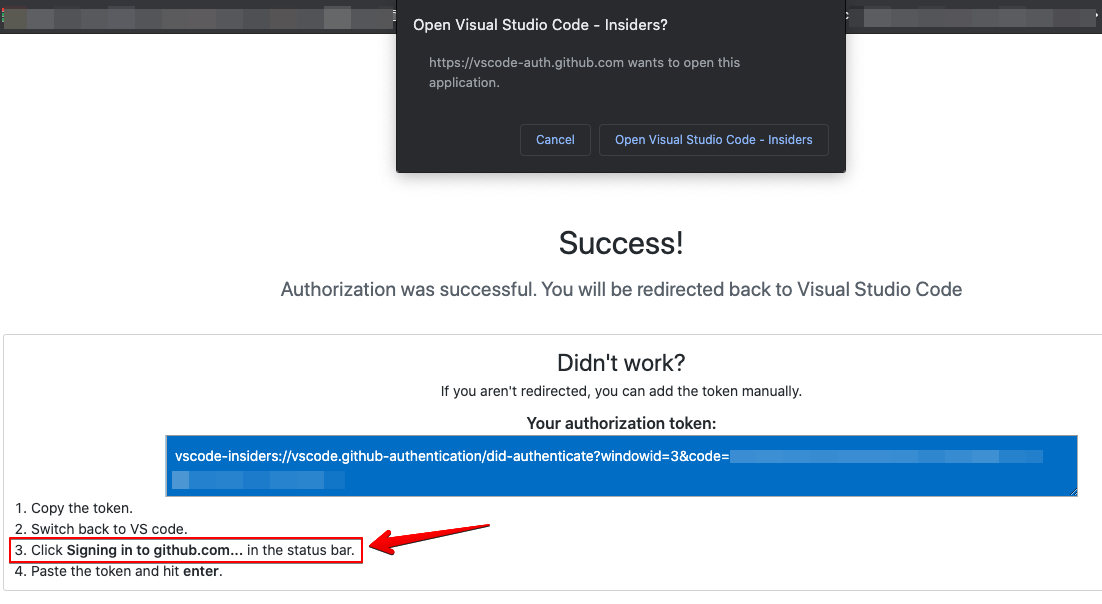Select the highlighted authorization token text
The height and width of the screenshot is (604, 1102).
point(620,463)
